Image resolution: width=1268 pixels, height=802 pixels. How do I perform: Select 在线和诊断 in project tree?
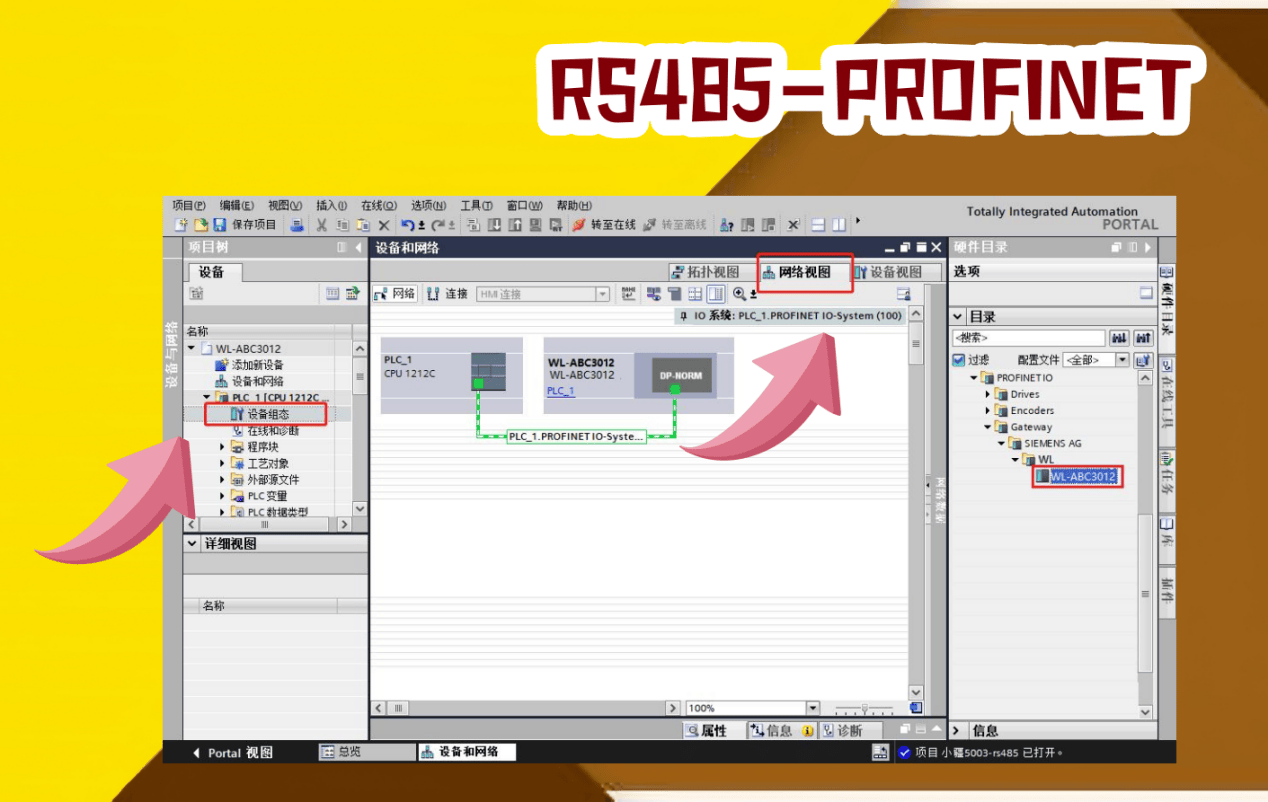click(x=264, y=430)
